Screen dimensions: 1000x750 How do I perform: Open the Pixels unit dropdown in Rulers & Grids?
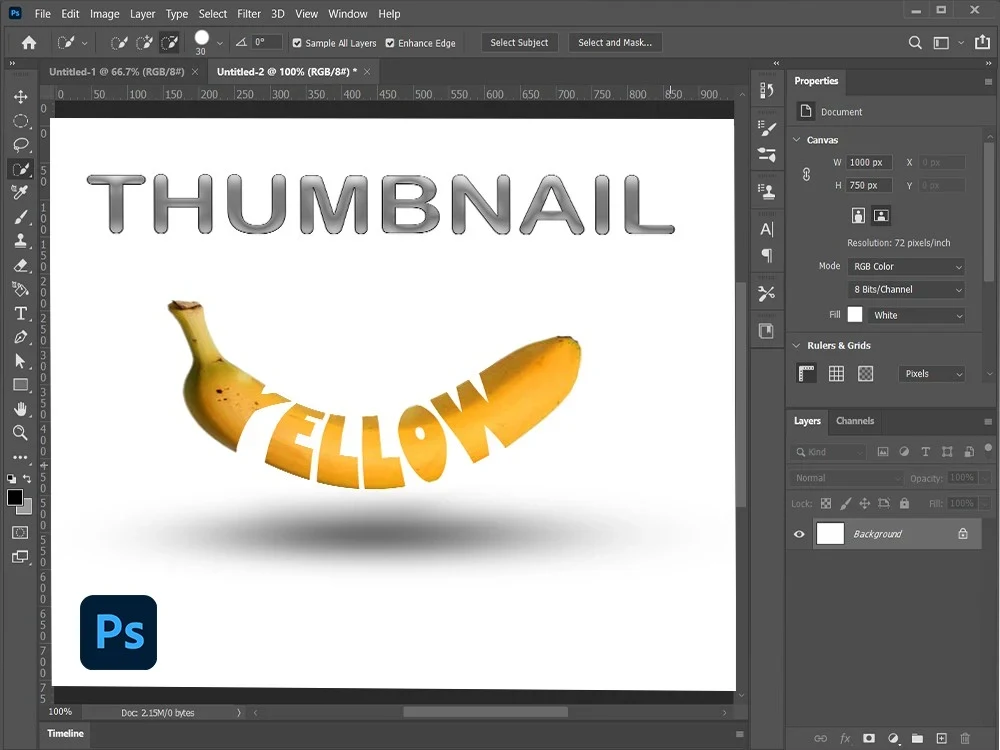tap(931, 373)
